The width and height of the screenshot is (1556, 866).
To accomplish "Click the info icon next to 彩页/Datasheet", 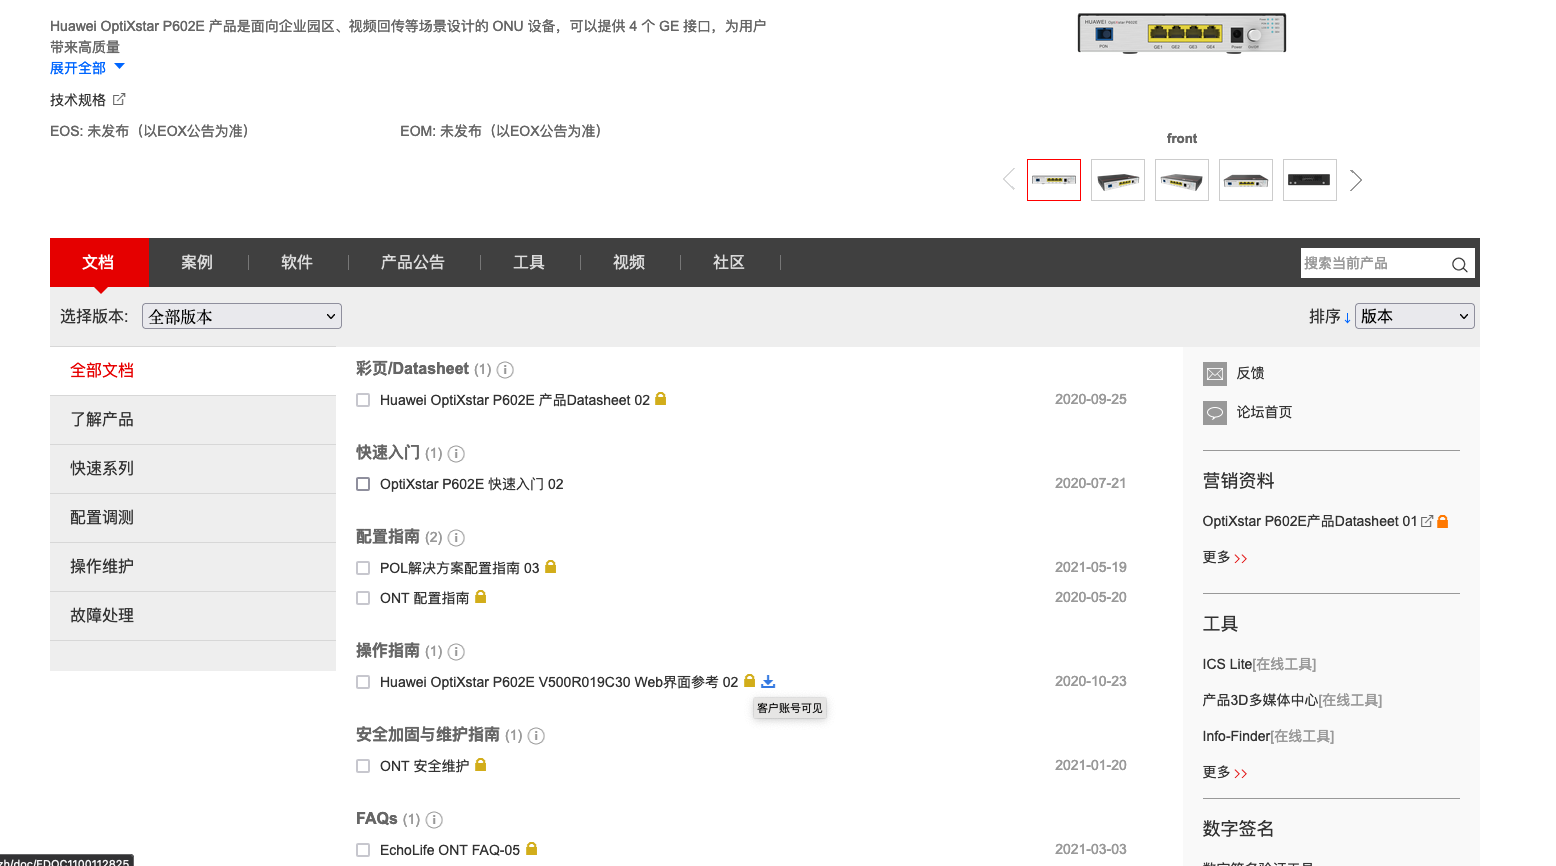I will click(x=505, y=370).
